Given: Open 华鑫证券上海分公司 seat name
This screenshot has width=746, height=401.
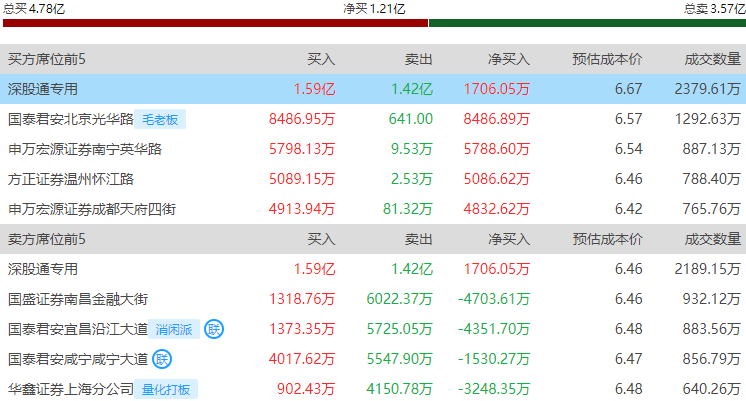Looking at the screenshot, I should click(70, 389).
